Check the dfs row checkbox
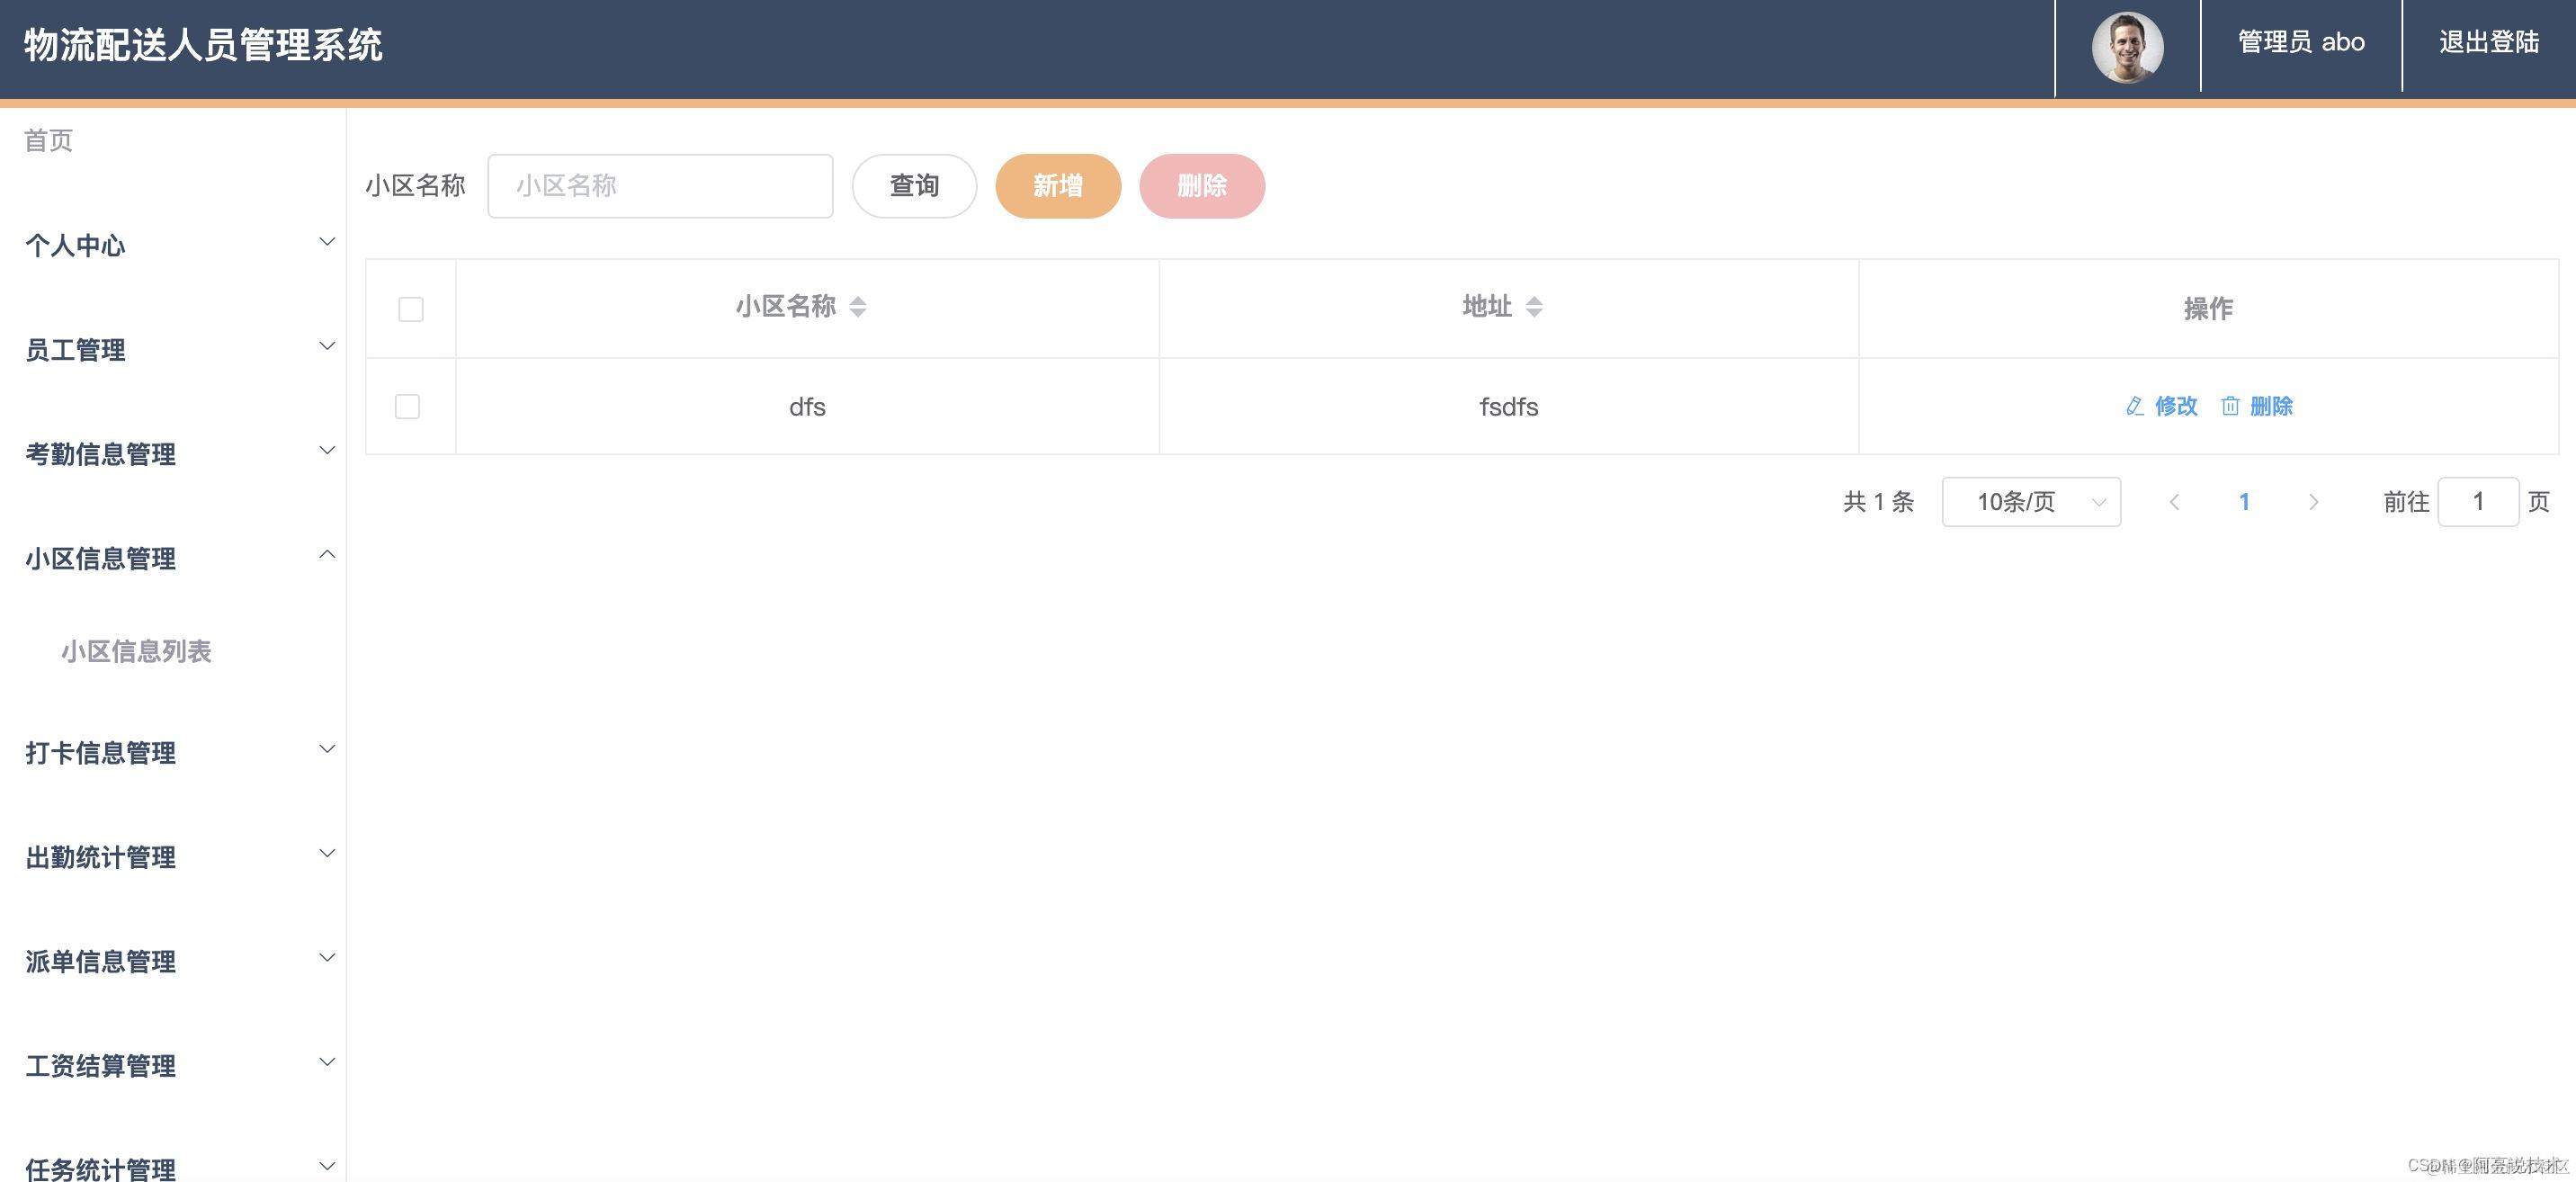 coord(407,407)
